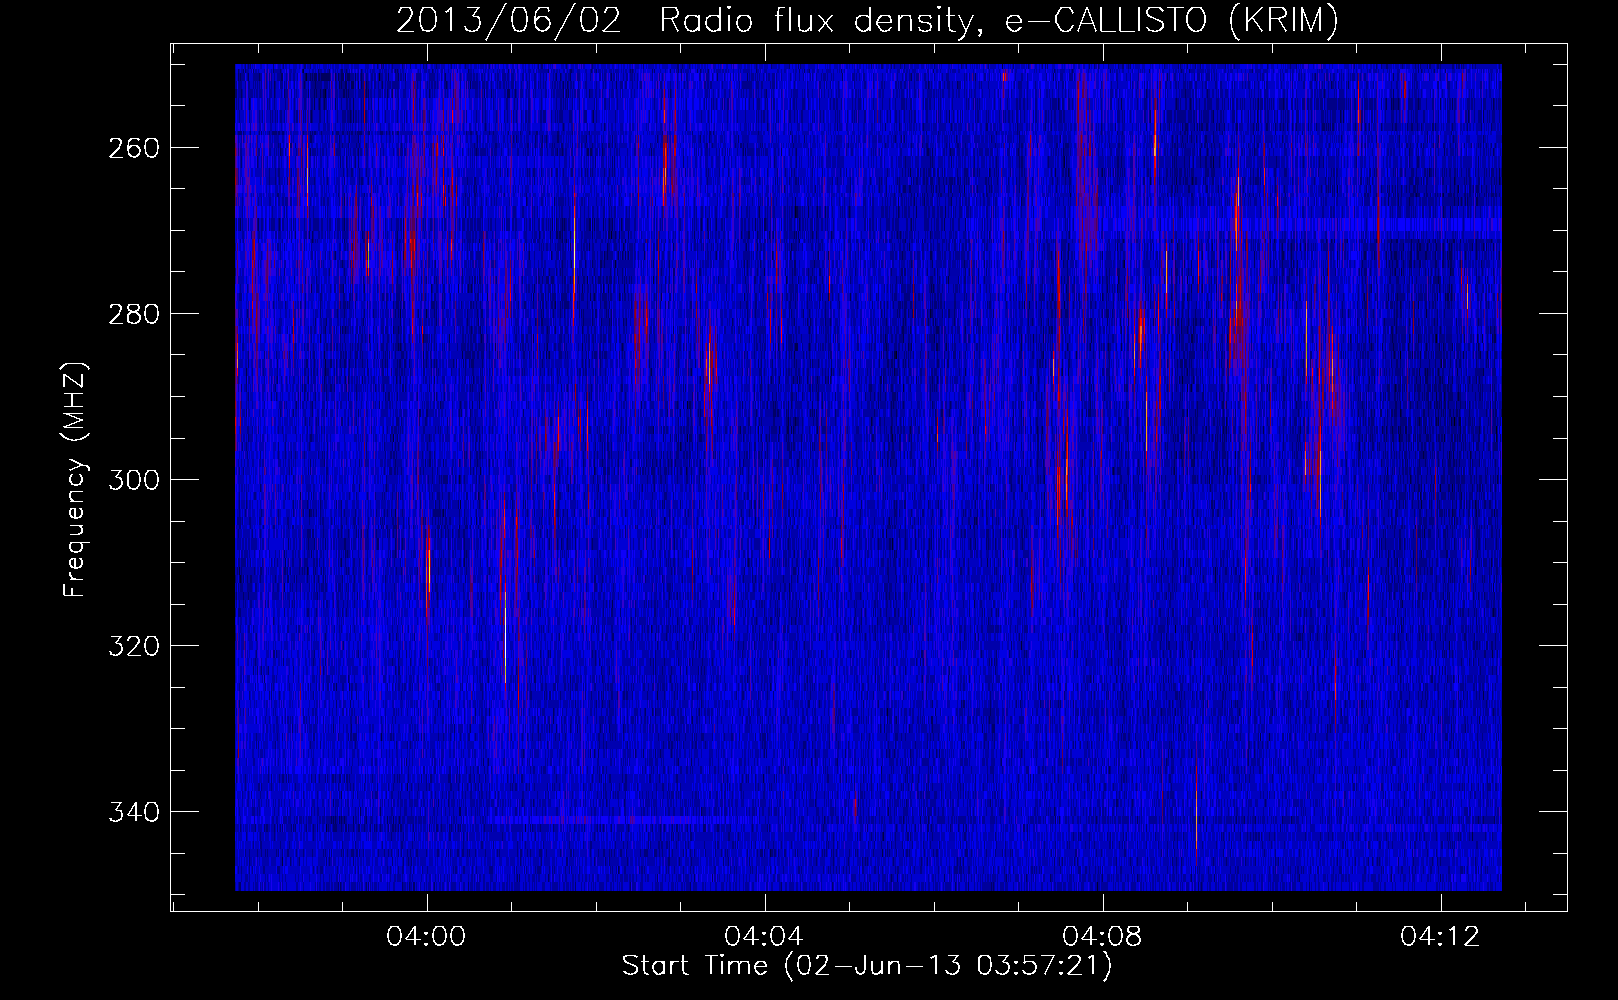Click the 300 frequency tick label
The height and width of the screenshot is (1000, 1618).
tap(133, 480)
